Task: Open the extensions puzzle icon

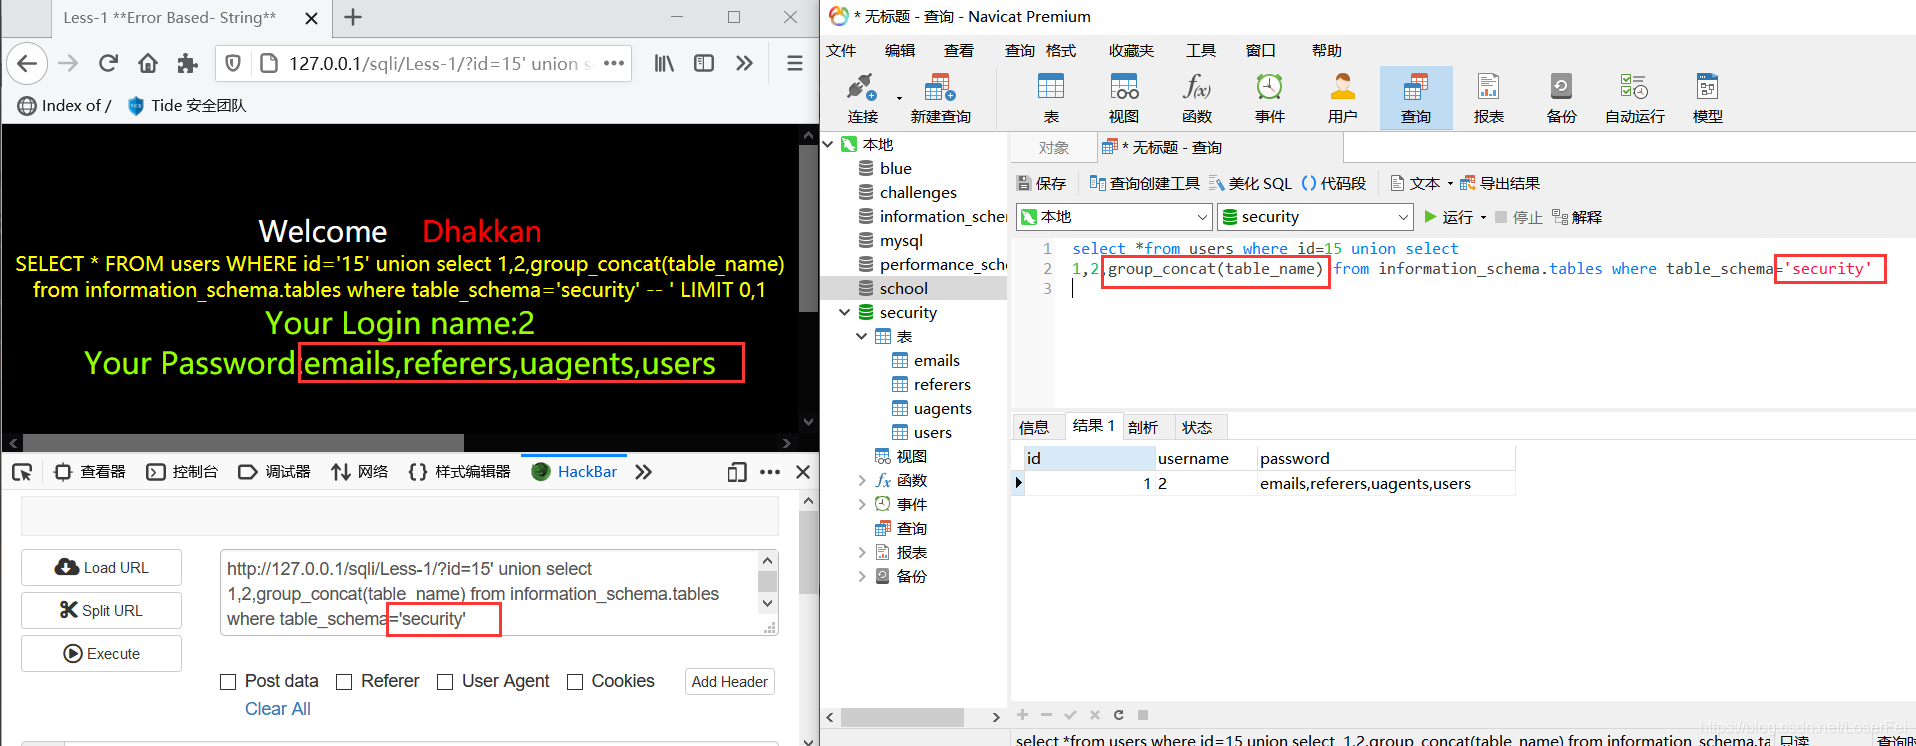Action: [x=187, y=64]
